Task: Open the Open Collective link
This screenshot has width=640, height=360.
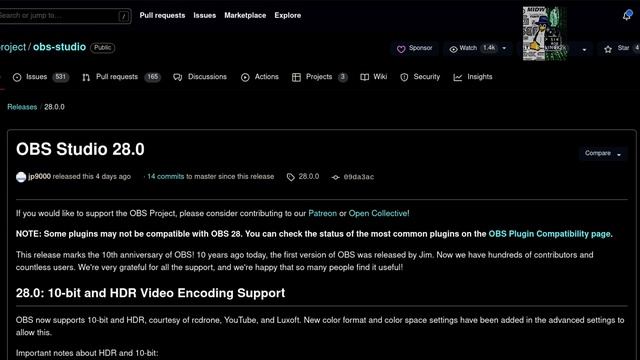Action: [378, 213]
